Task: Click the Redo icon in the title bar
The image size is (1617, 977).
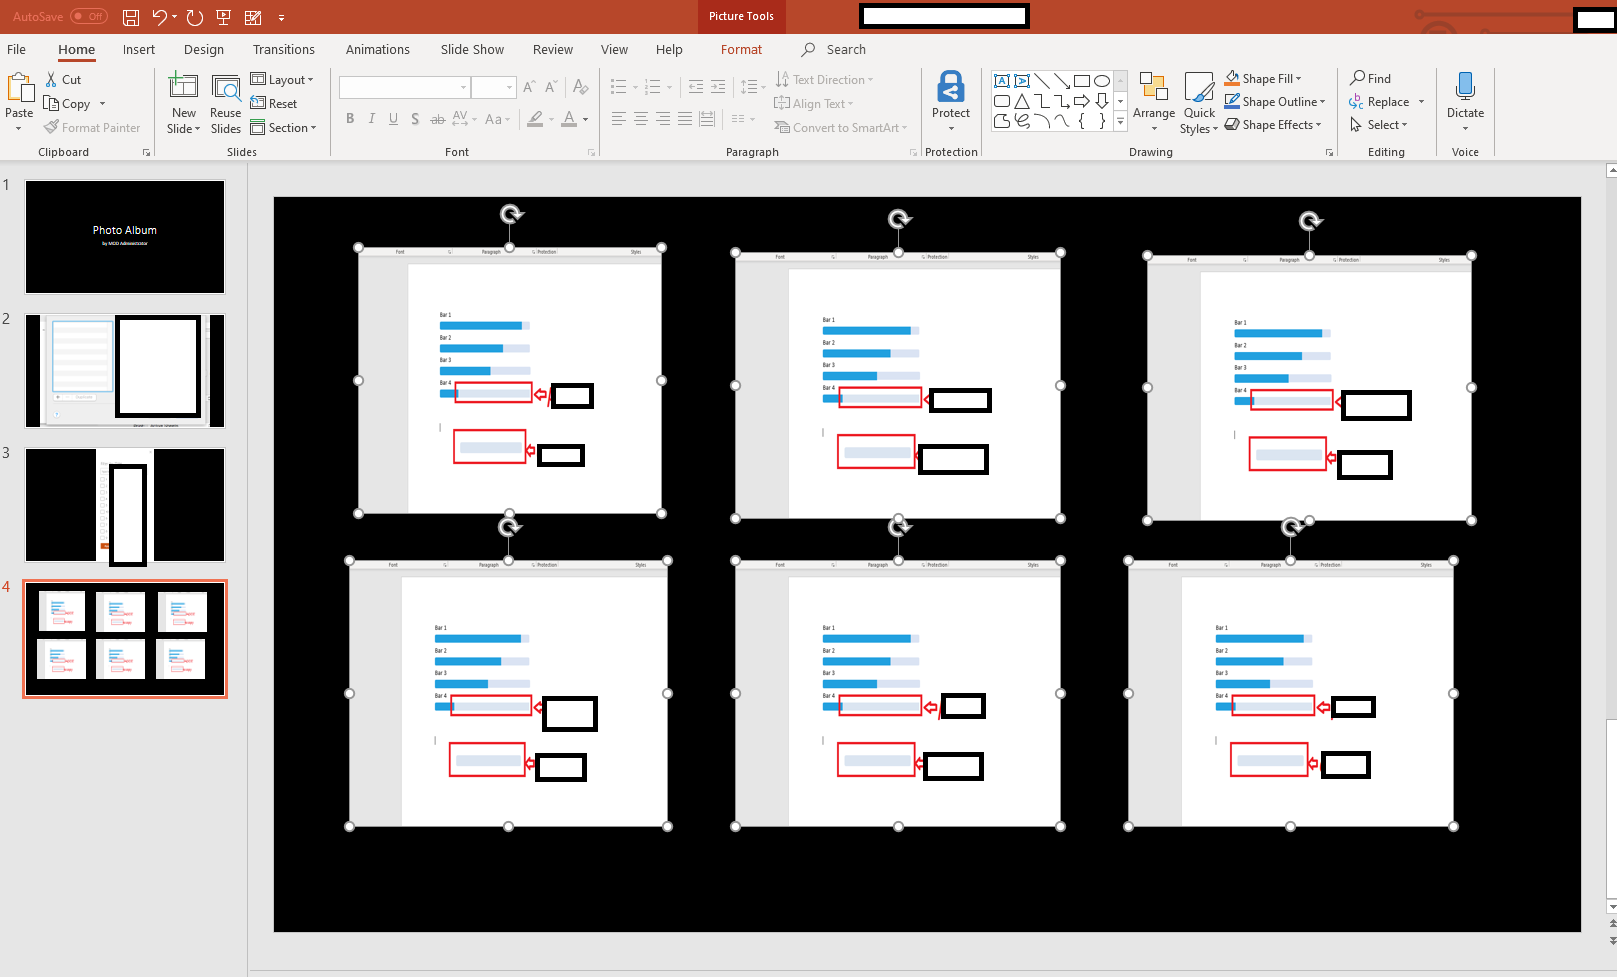Action: 194,17
